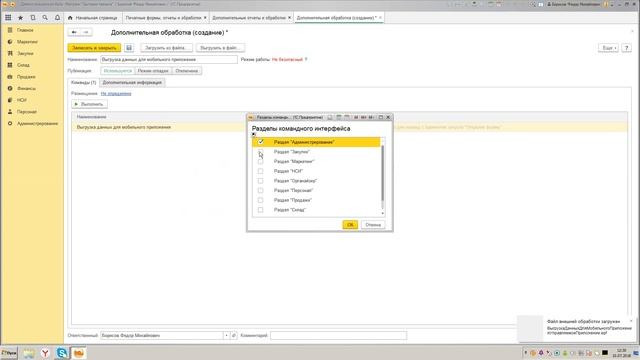
Task: Open History clipboard icon
Action: (33, 18)
